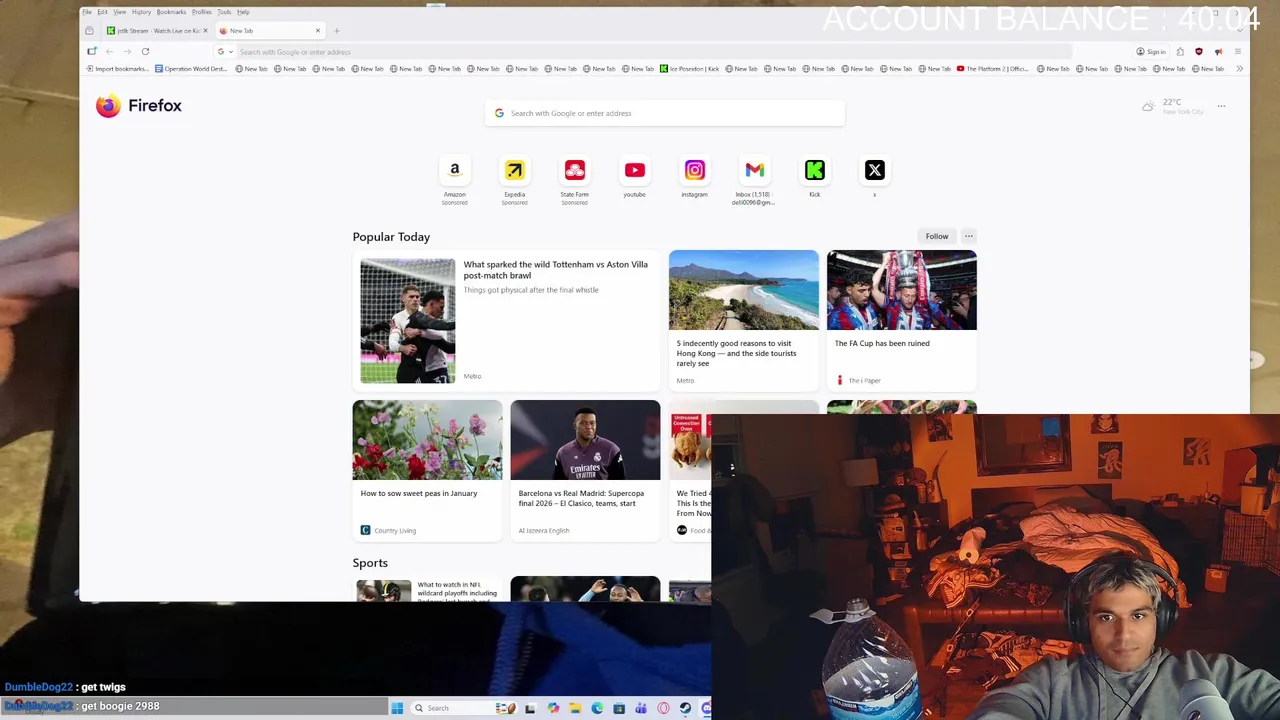Screen dimensions: 1280x720
Task: Open the Ice Poseidon Kick bookmark
Action: pos(689,69)
